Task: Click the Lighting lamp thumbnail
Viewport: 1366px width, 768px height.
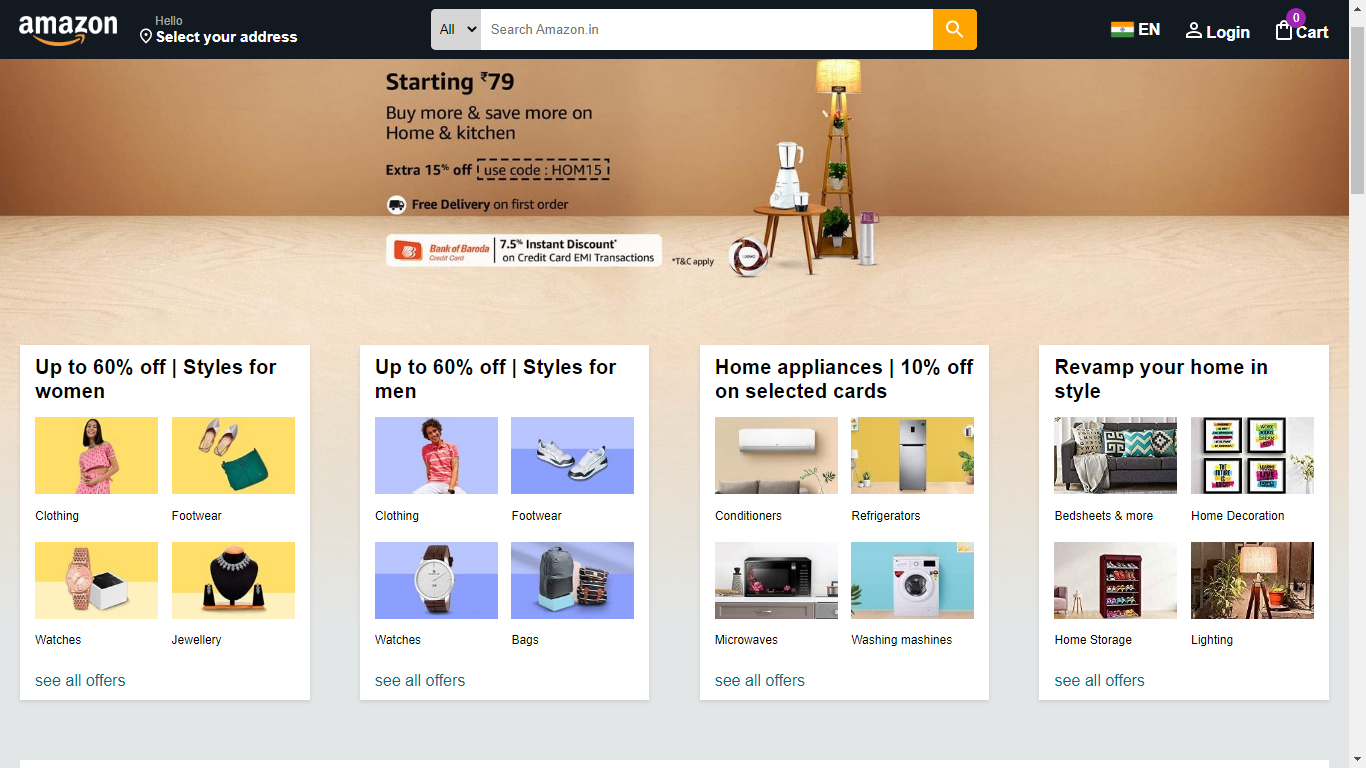Action: (1252, 580)
